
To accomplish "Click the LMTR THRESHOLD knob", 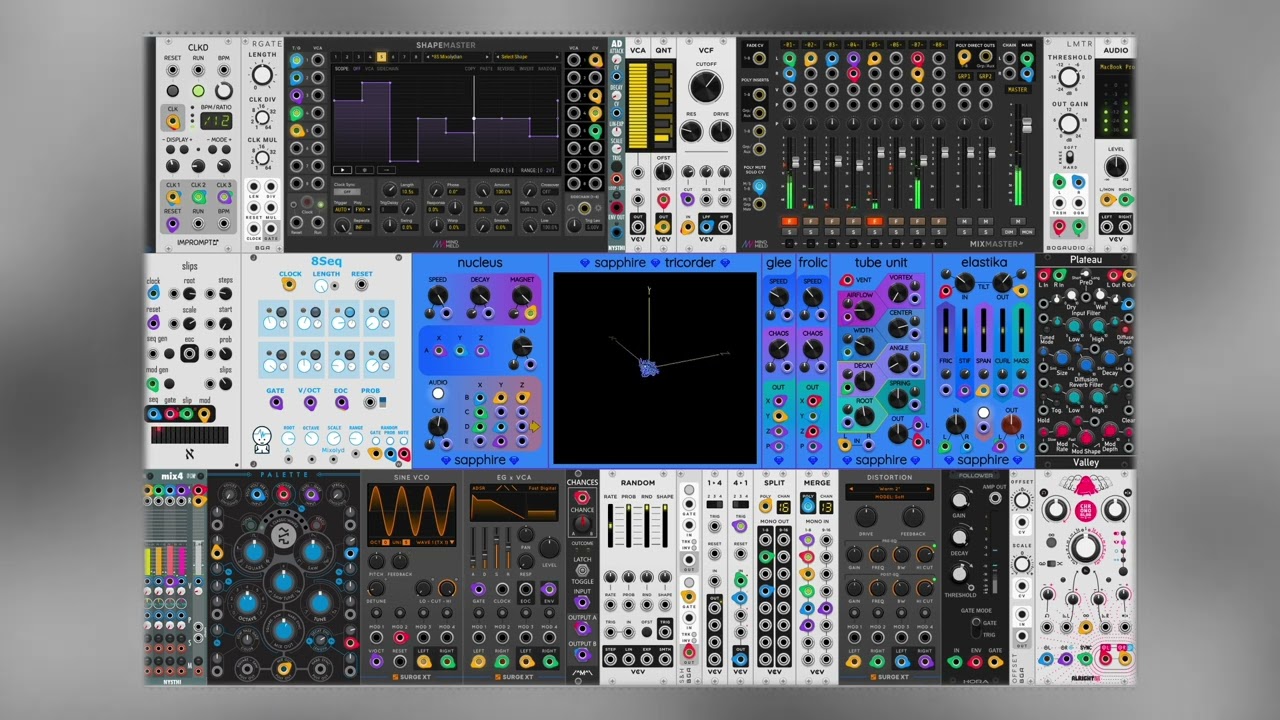I will tap(1069, 77).
